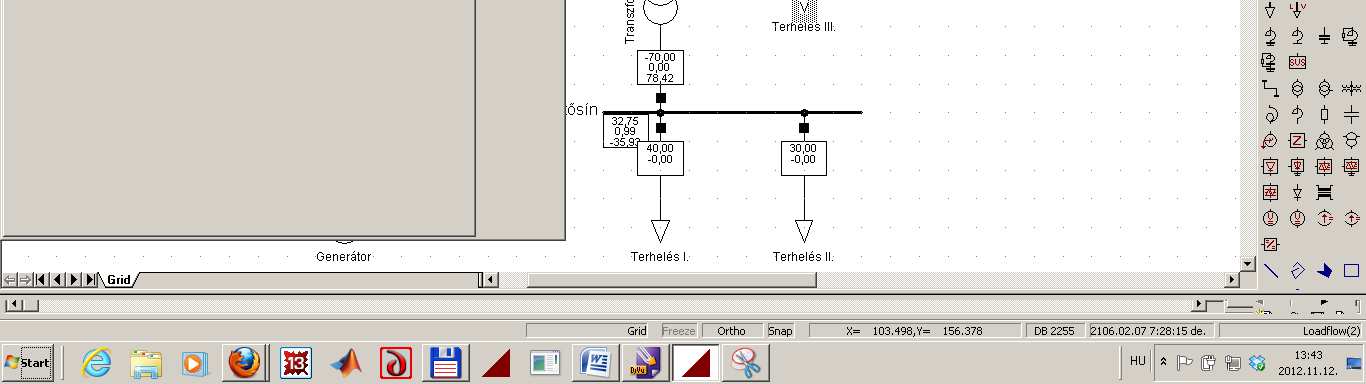
Task: Click the X/Y coordinate status readout
Action: 915,331
